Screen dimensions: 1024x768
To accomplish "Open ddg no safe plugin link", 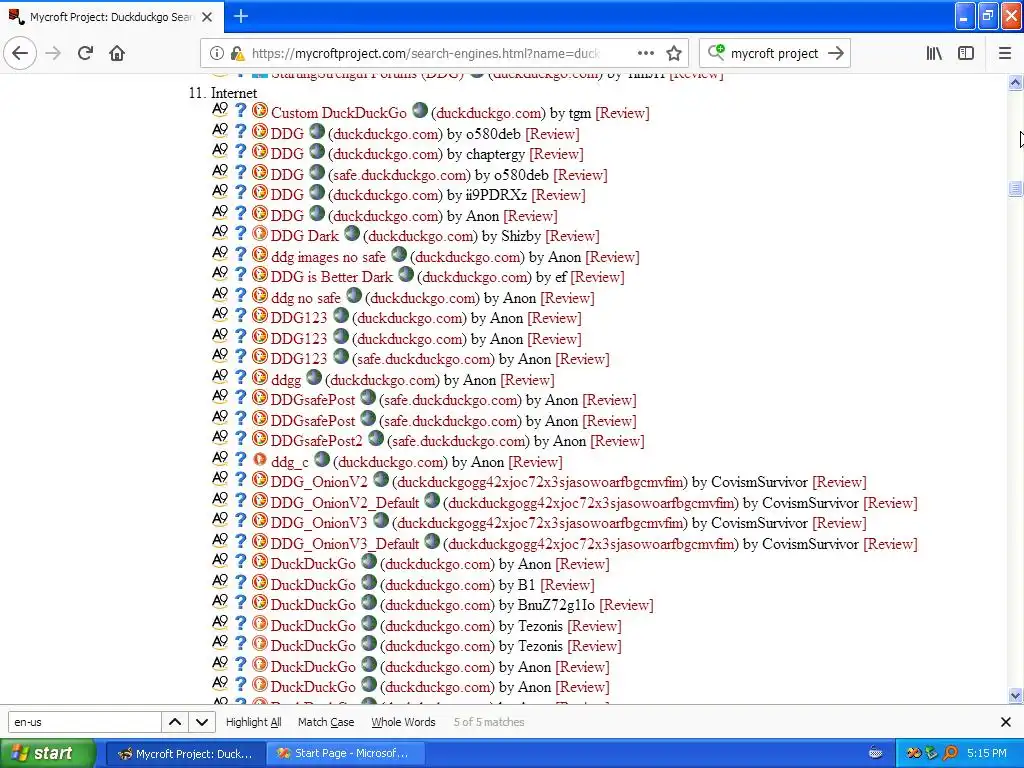I will coord(306,298).
